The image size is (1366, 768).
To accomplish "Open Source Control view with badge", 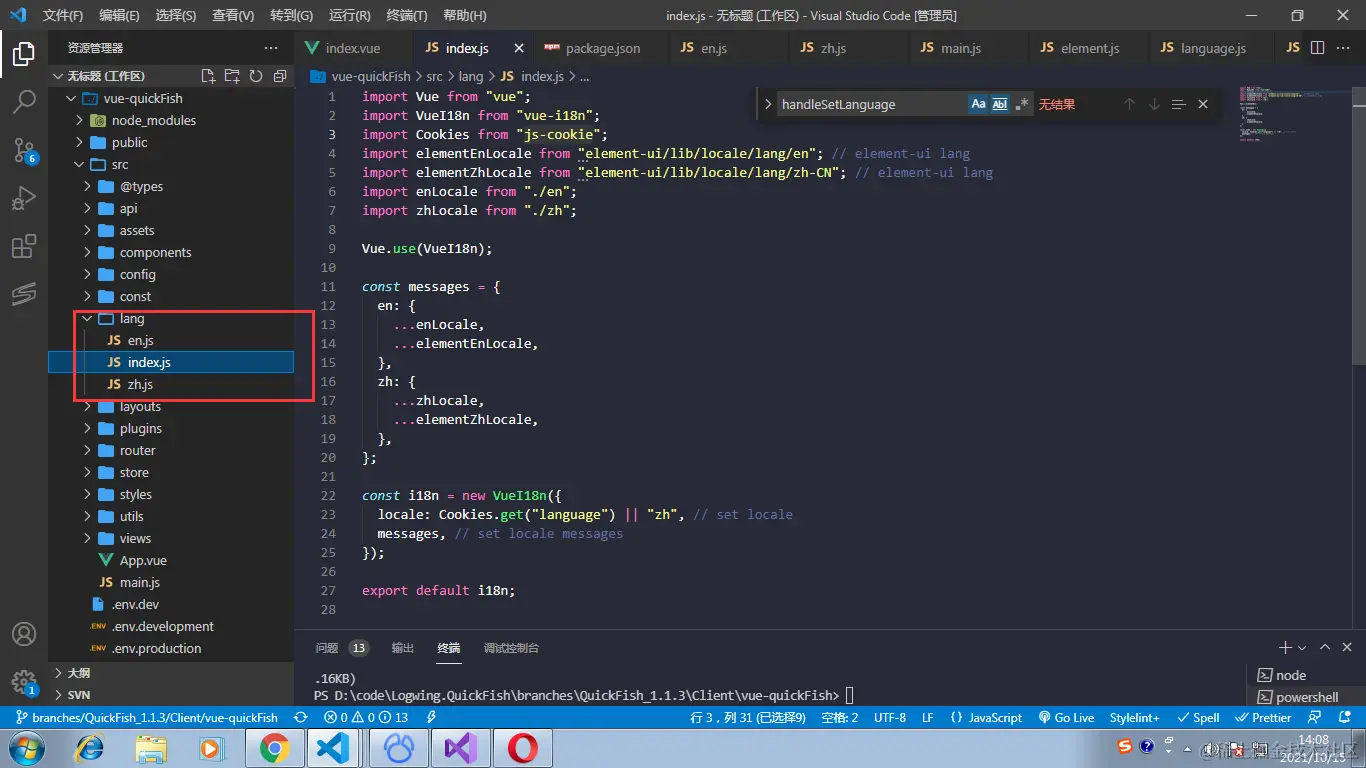I will pyautogui.click(x=24, y=150).
